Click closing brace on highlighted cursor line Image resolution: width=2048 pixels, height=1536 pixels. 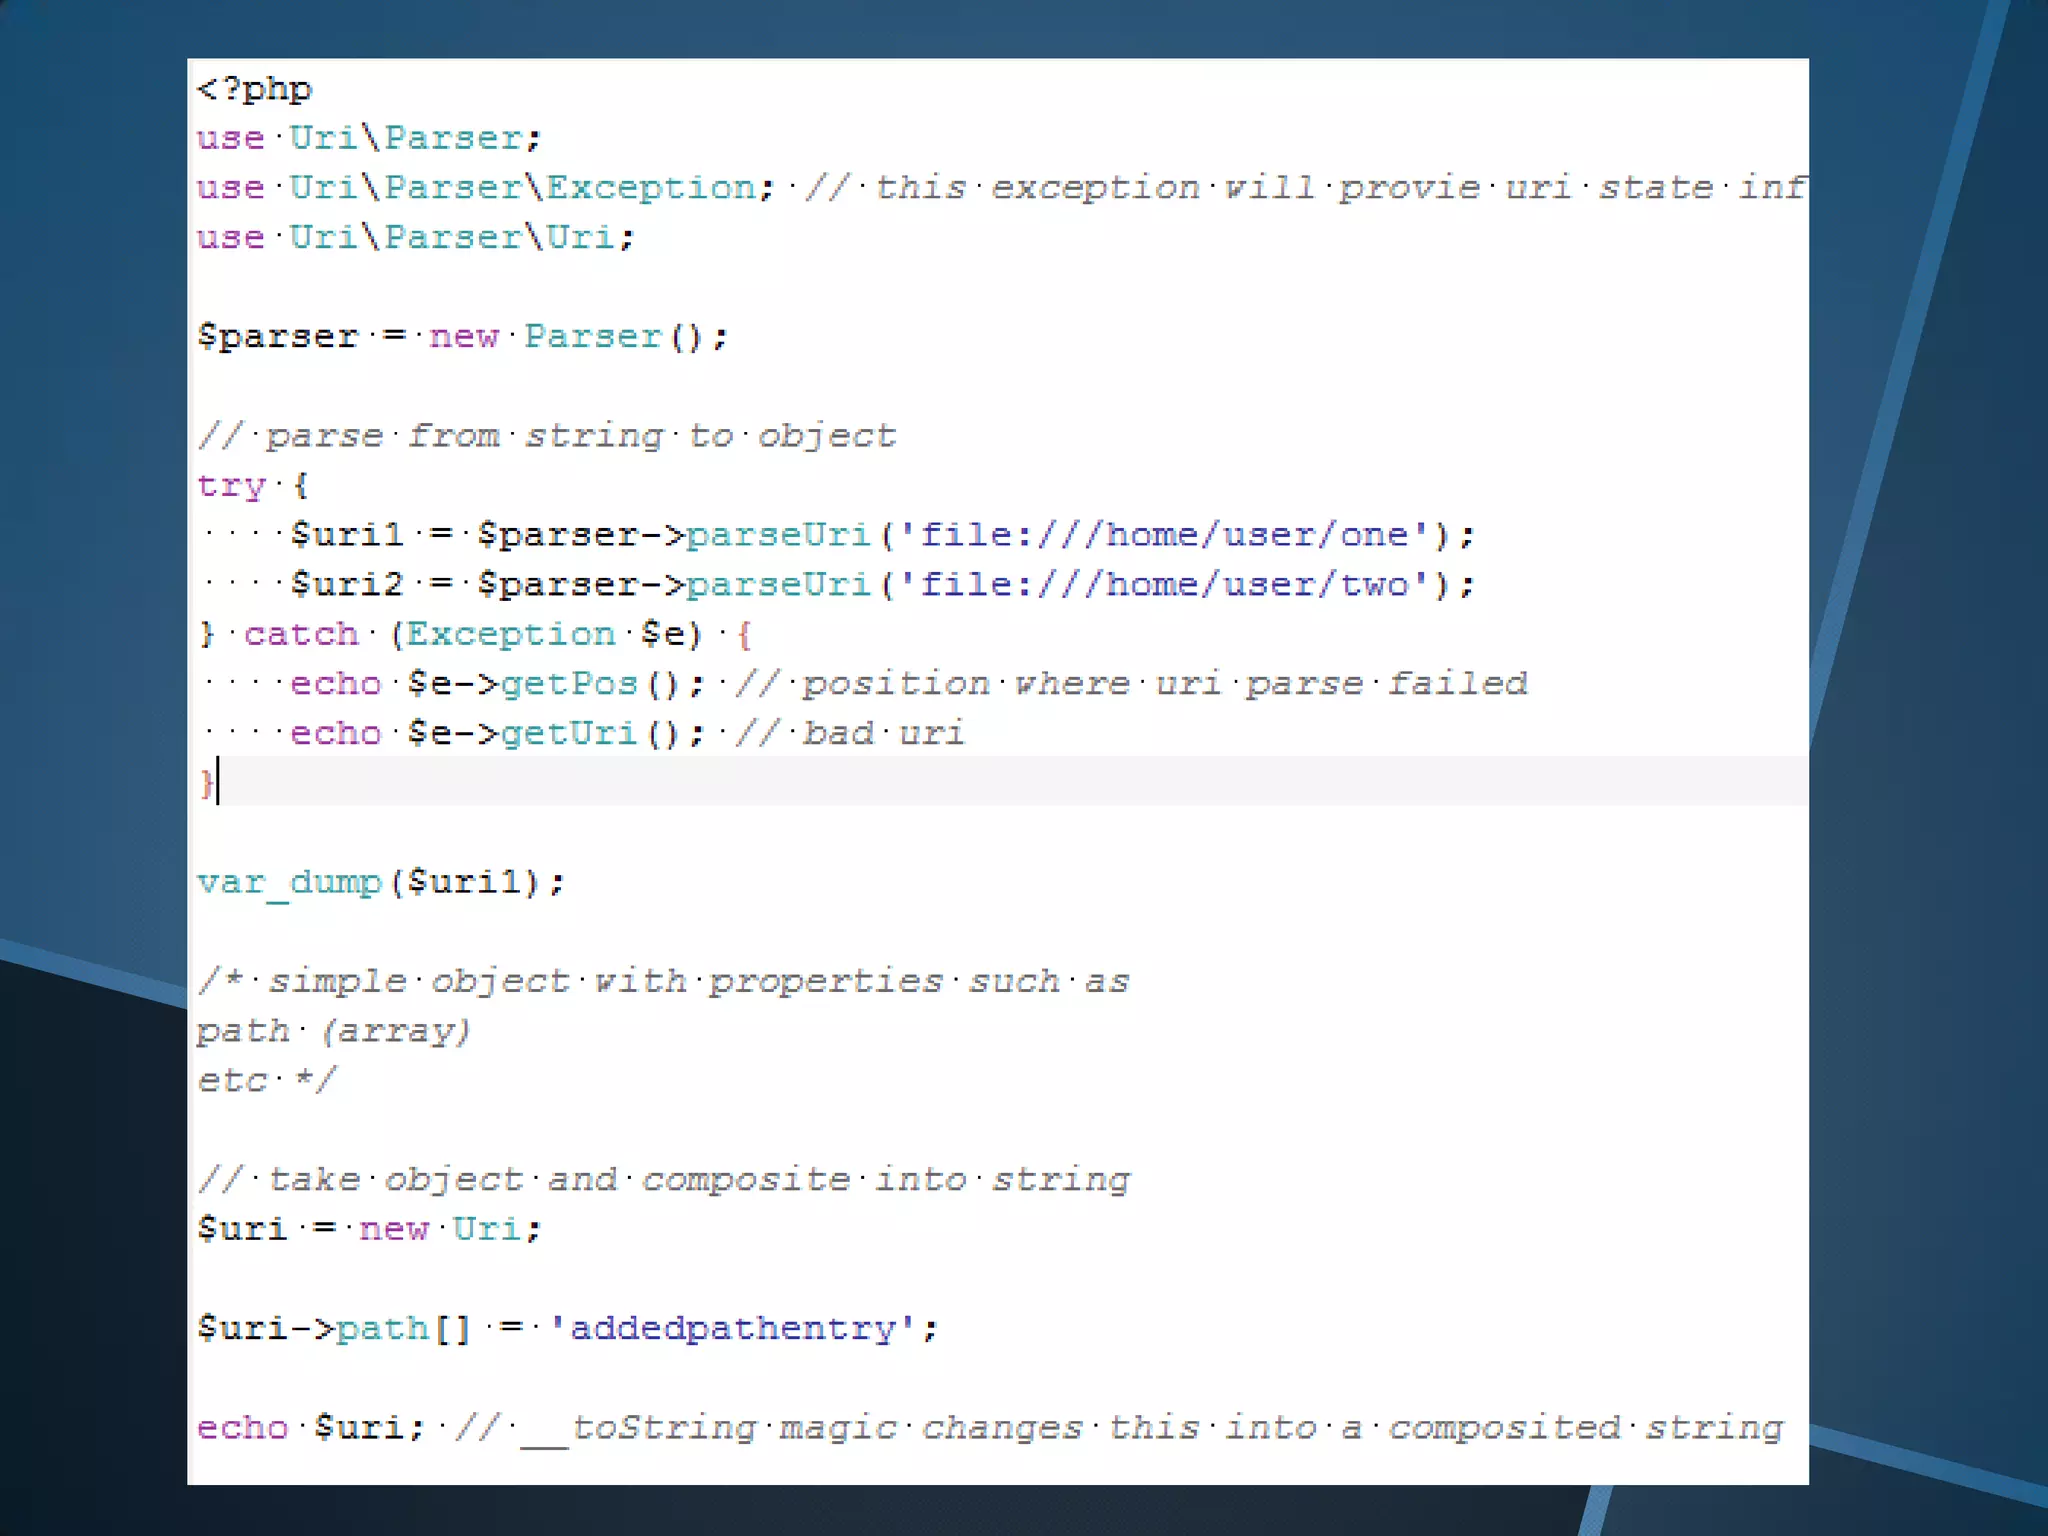(206, 782)
